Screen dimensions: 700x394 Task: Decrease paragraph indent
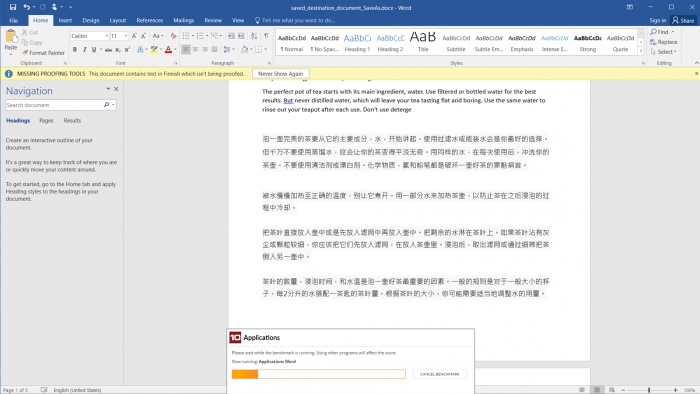pos(231,36)
